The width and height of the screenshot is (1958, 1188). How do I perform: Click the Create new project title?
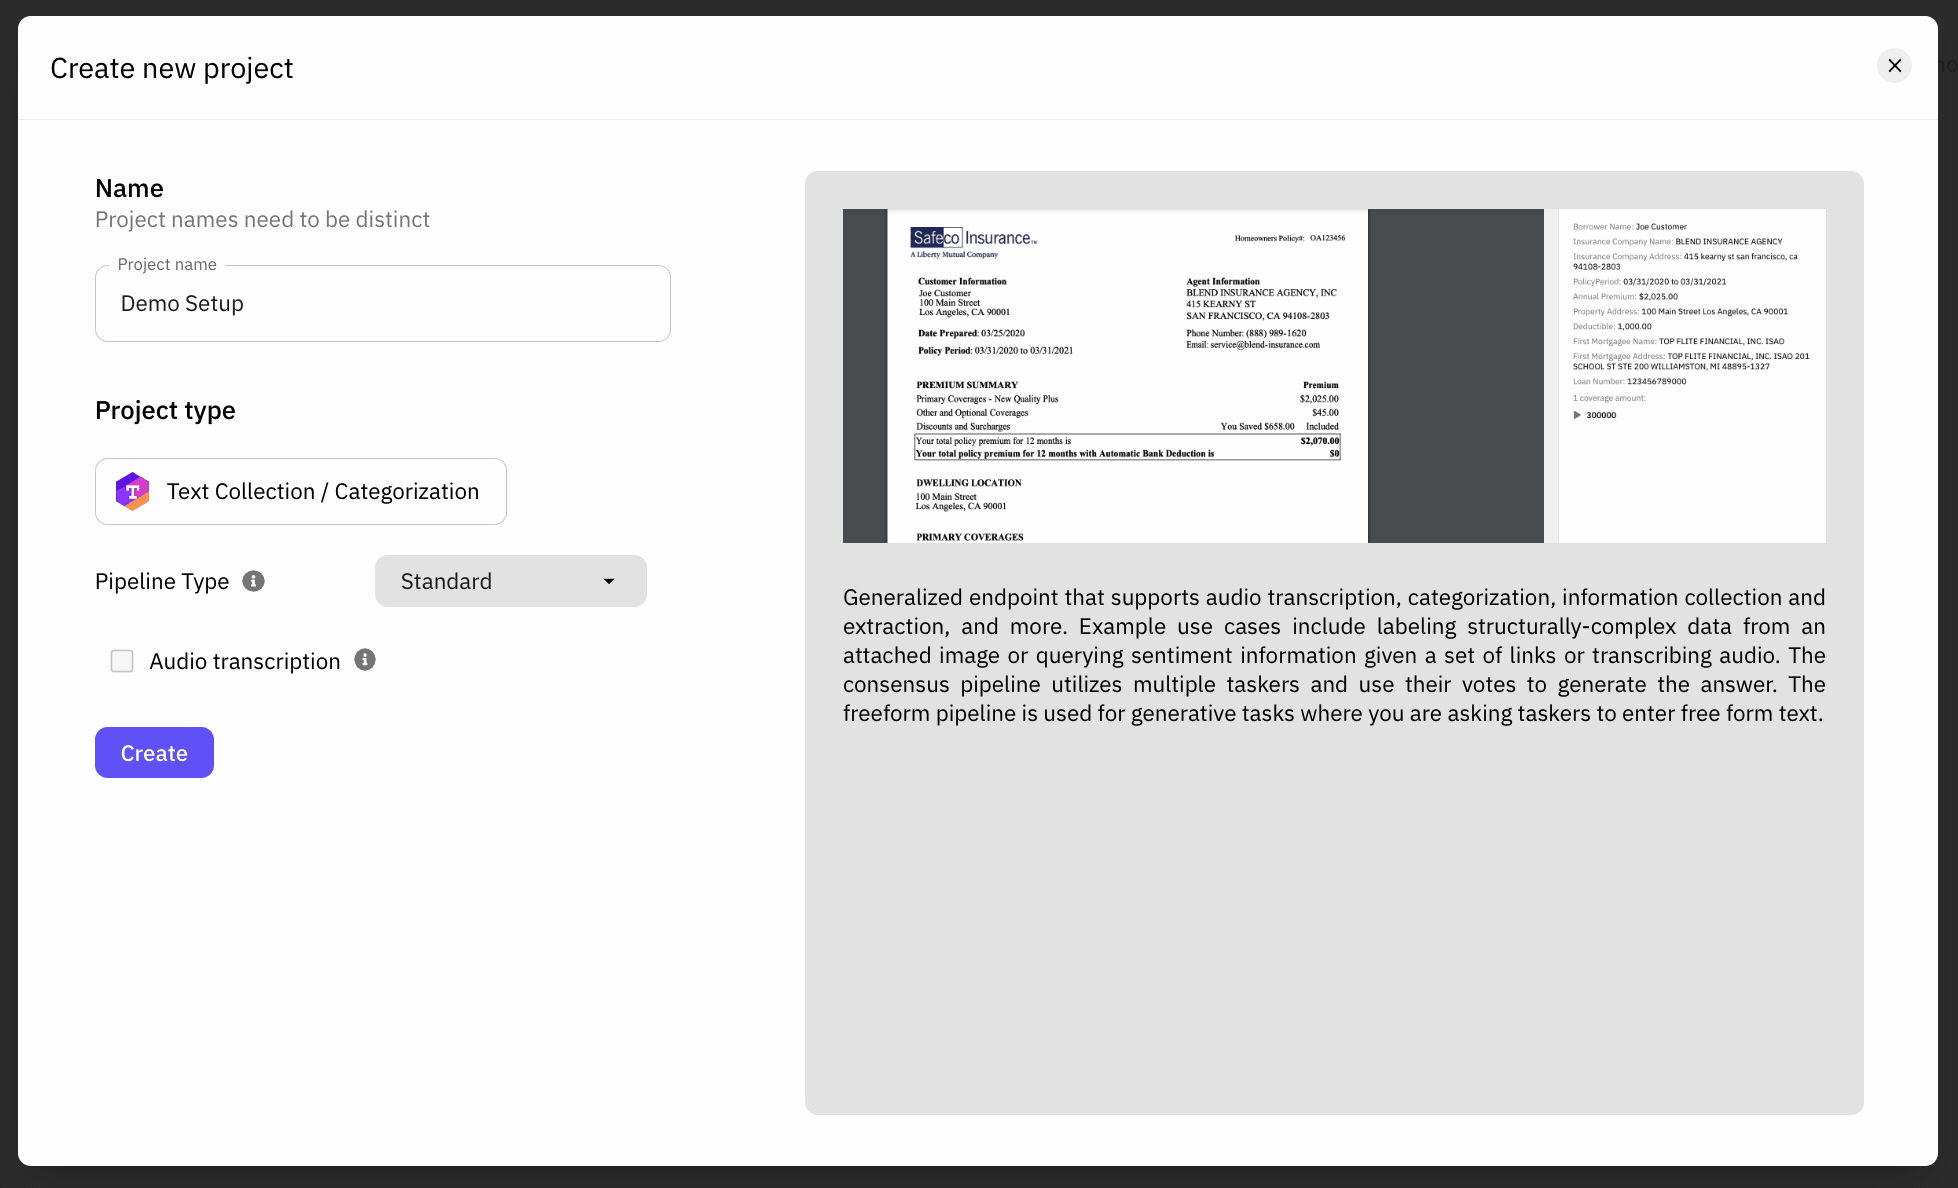[x=171, y=68]
